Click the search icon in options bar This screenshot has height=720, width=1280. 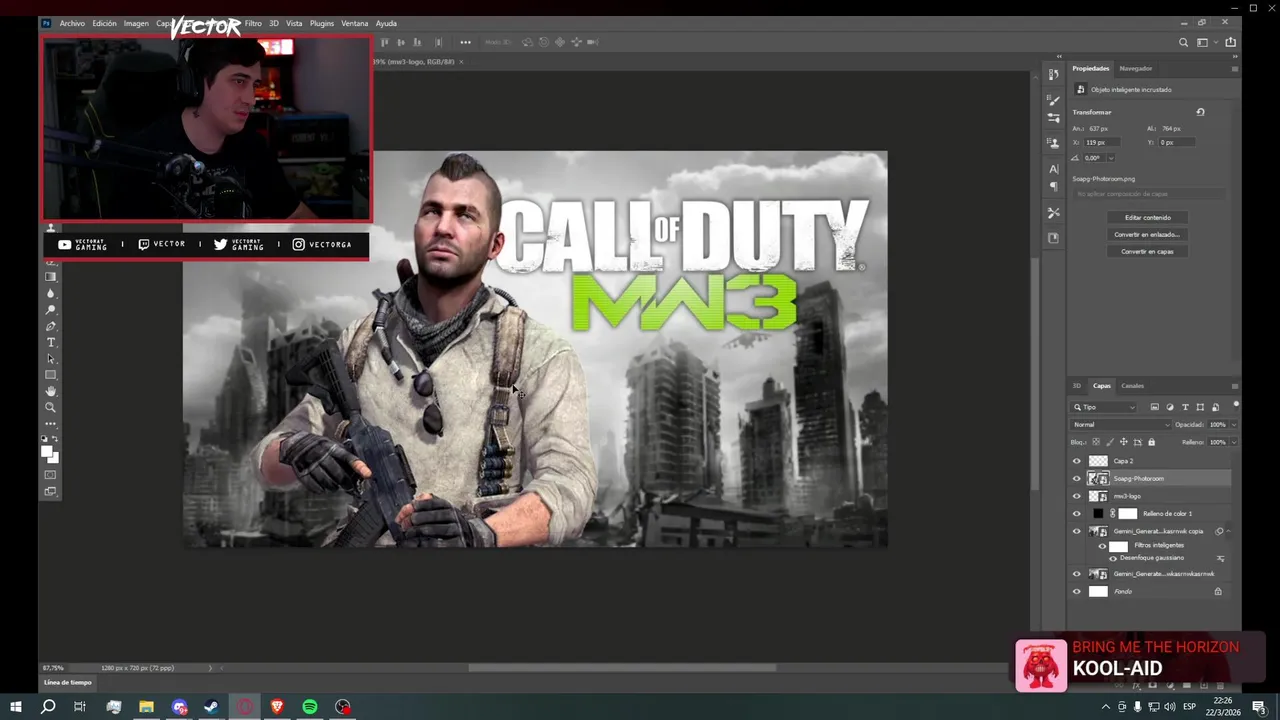[x=1183, y=42]
